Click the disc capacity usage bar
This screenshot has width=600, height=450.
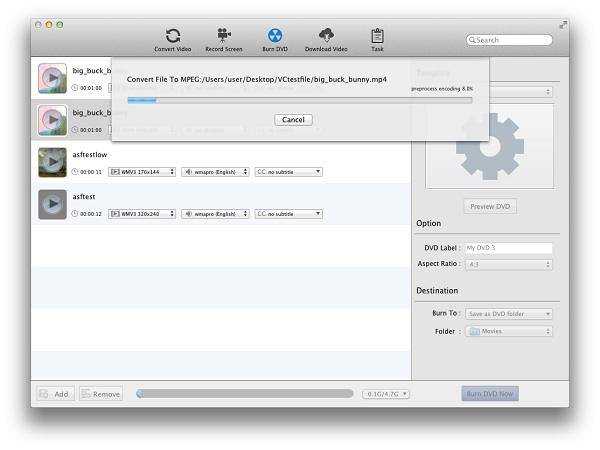tap(245, 394)
